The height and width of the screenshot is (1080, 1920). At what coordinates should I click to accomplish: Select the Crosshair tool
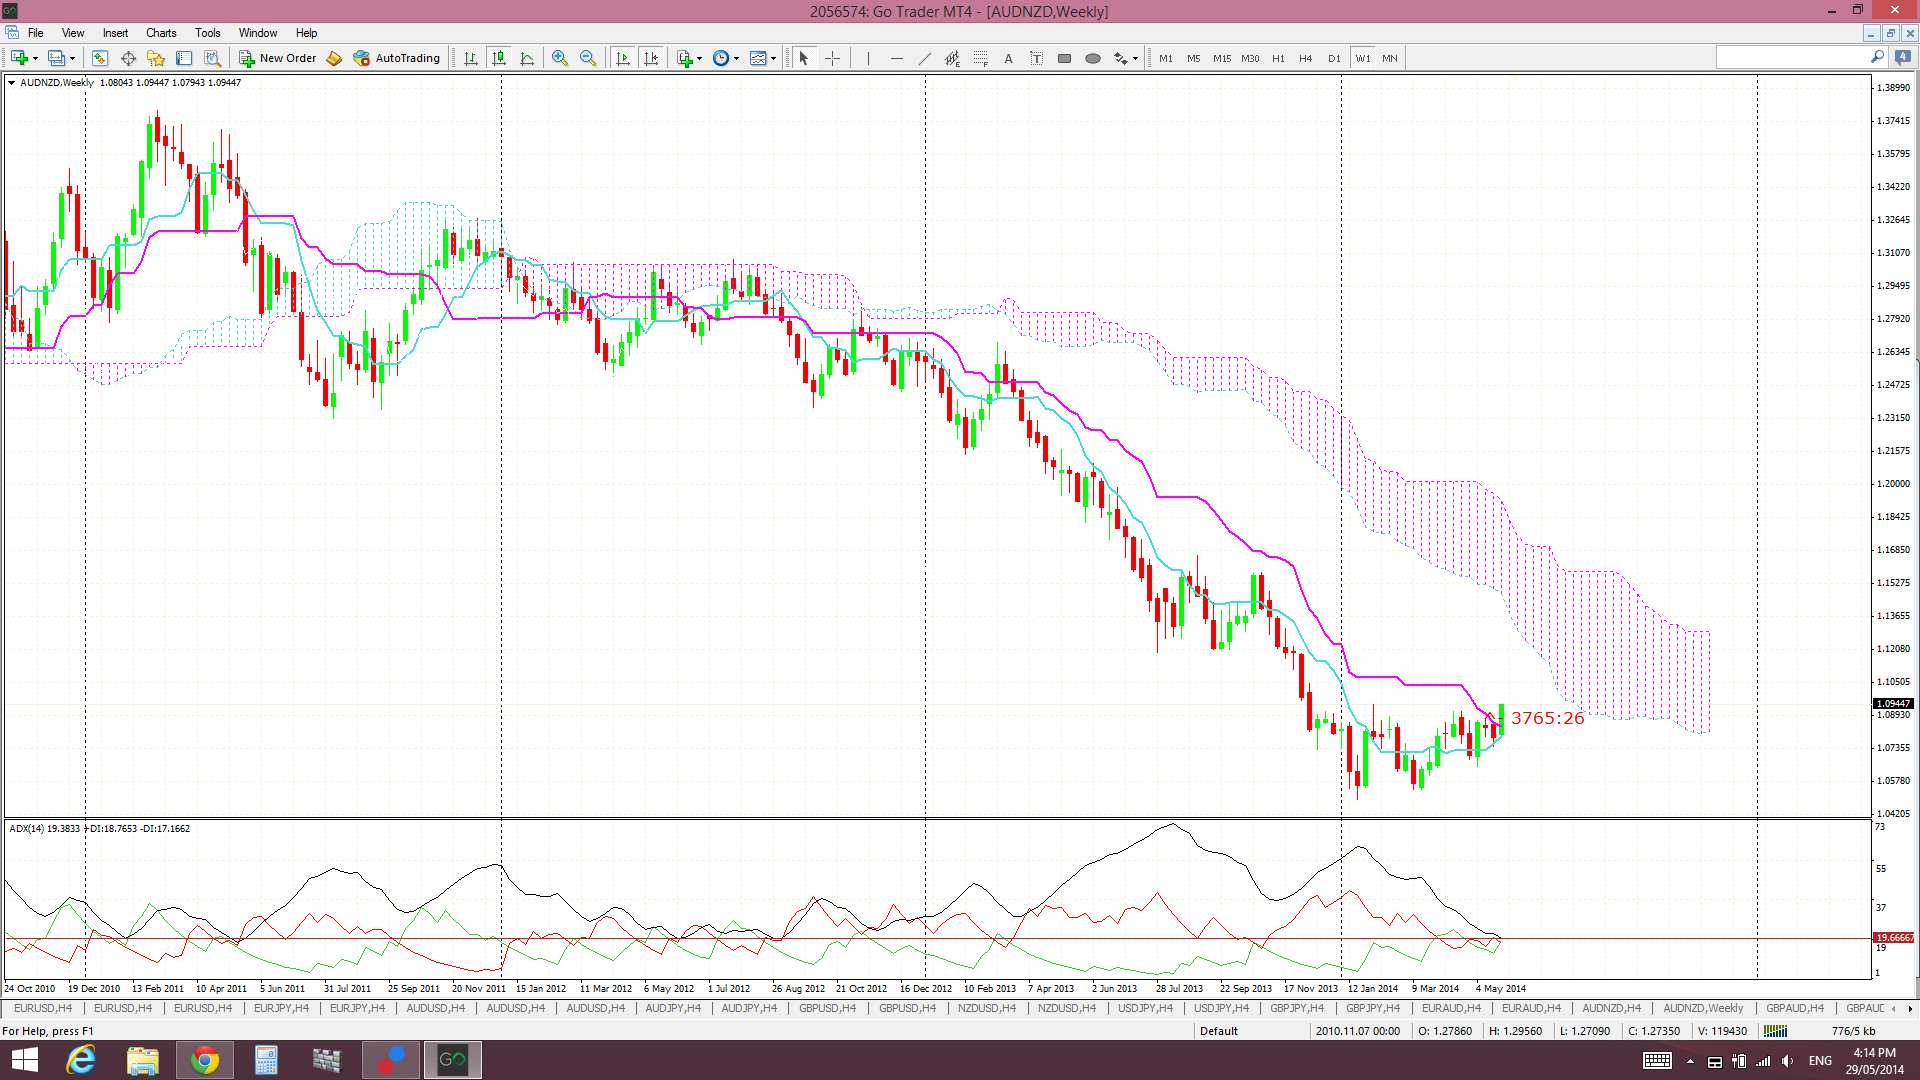coord(832,58)
